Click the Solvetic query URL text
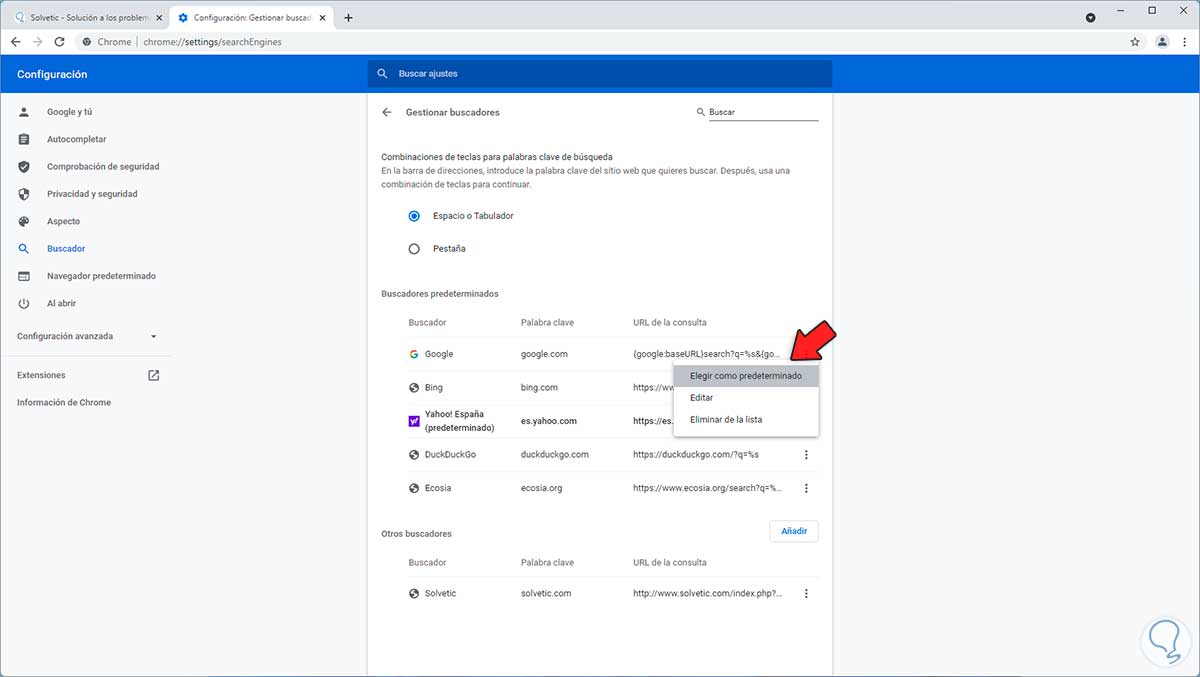Image resolution: width=1200 pixels, height=677 pixels. tap(708, 593)
